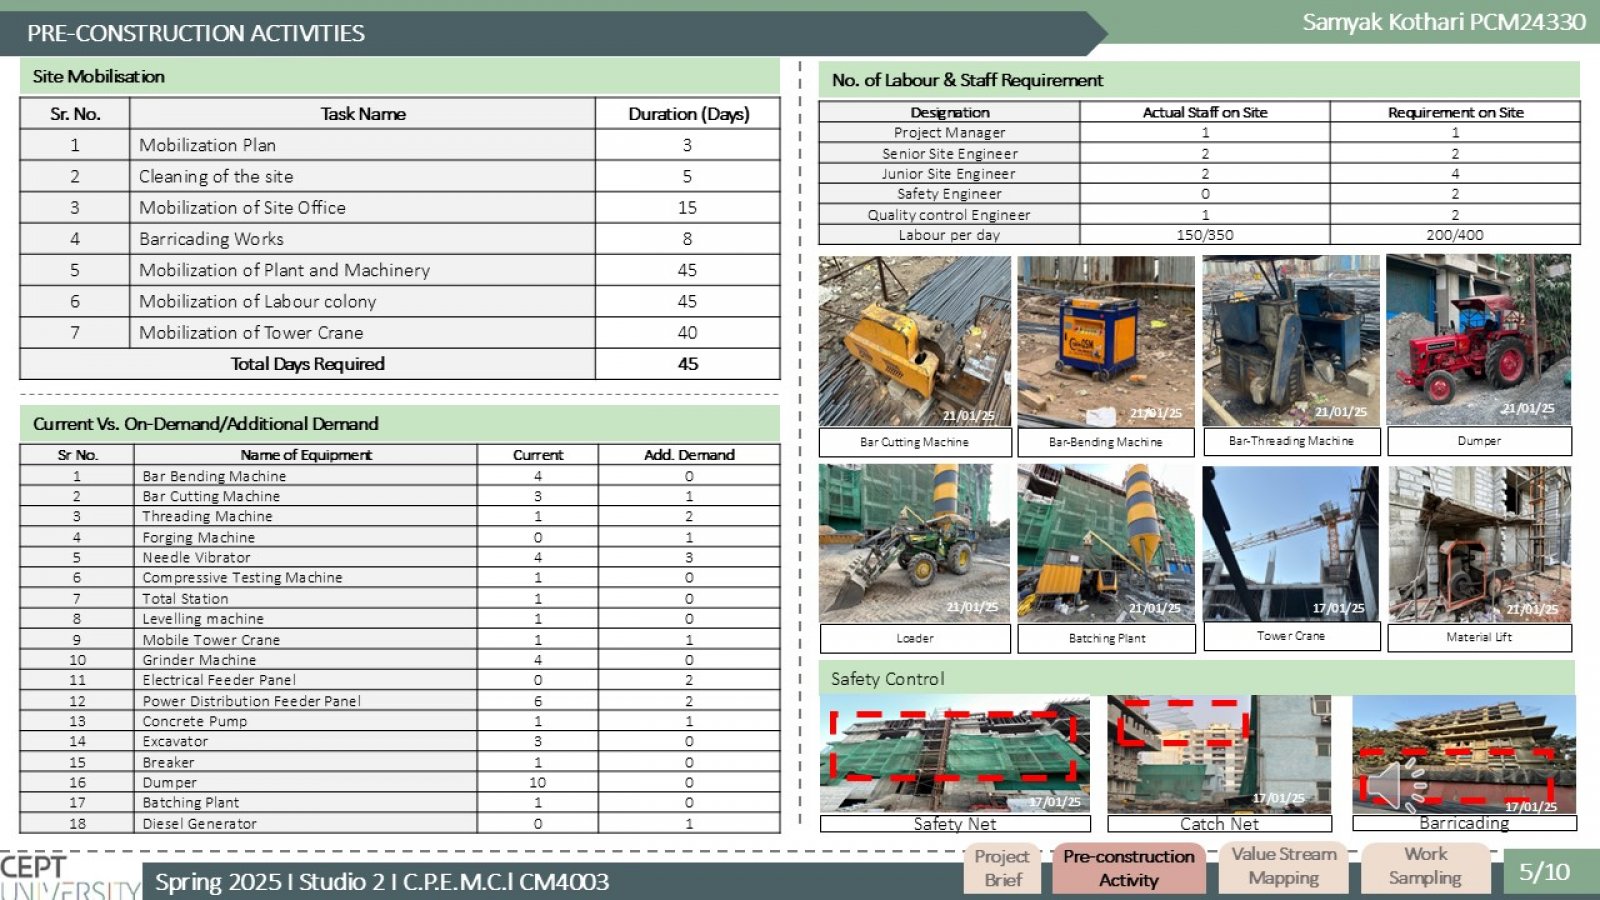Image resolution: width=1600 pixels, height=900 pixels.
Task: Click 'Samyak Kothari PCM24330' header text
Action: [1444, 22]
